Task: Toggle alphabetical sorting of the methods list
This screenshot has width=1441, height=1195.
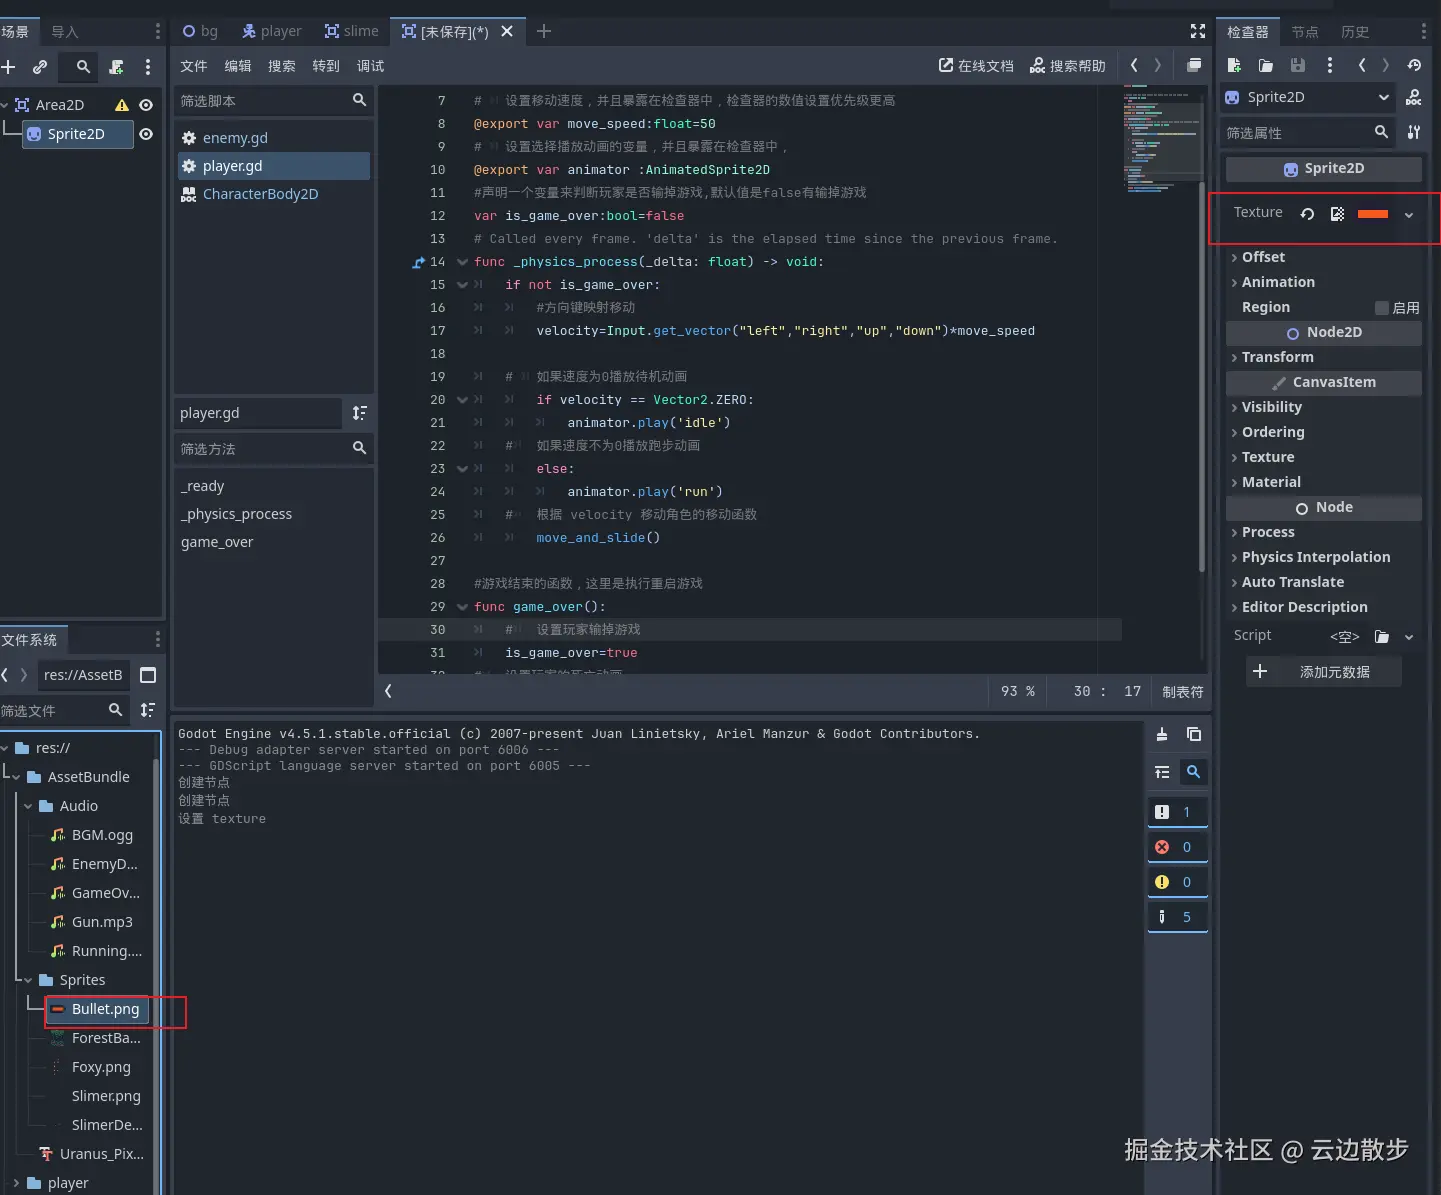Action: [360, 413]
